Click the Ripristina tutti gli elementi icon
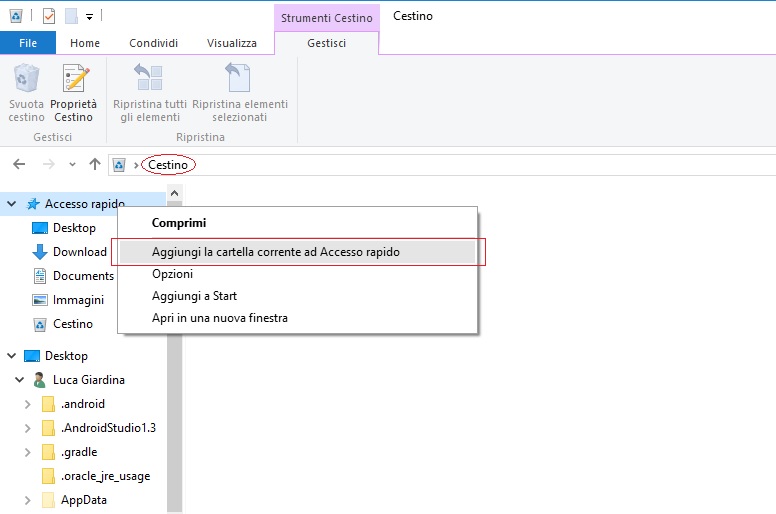The image size is (776, 514). click(x=149, y=80)
